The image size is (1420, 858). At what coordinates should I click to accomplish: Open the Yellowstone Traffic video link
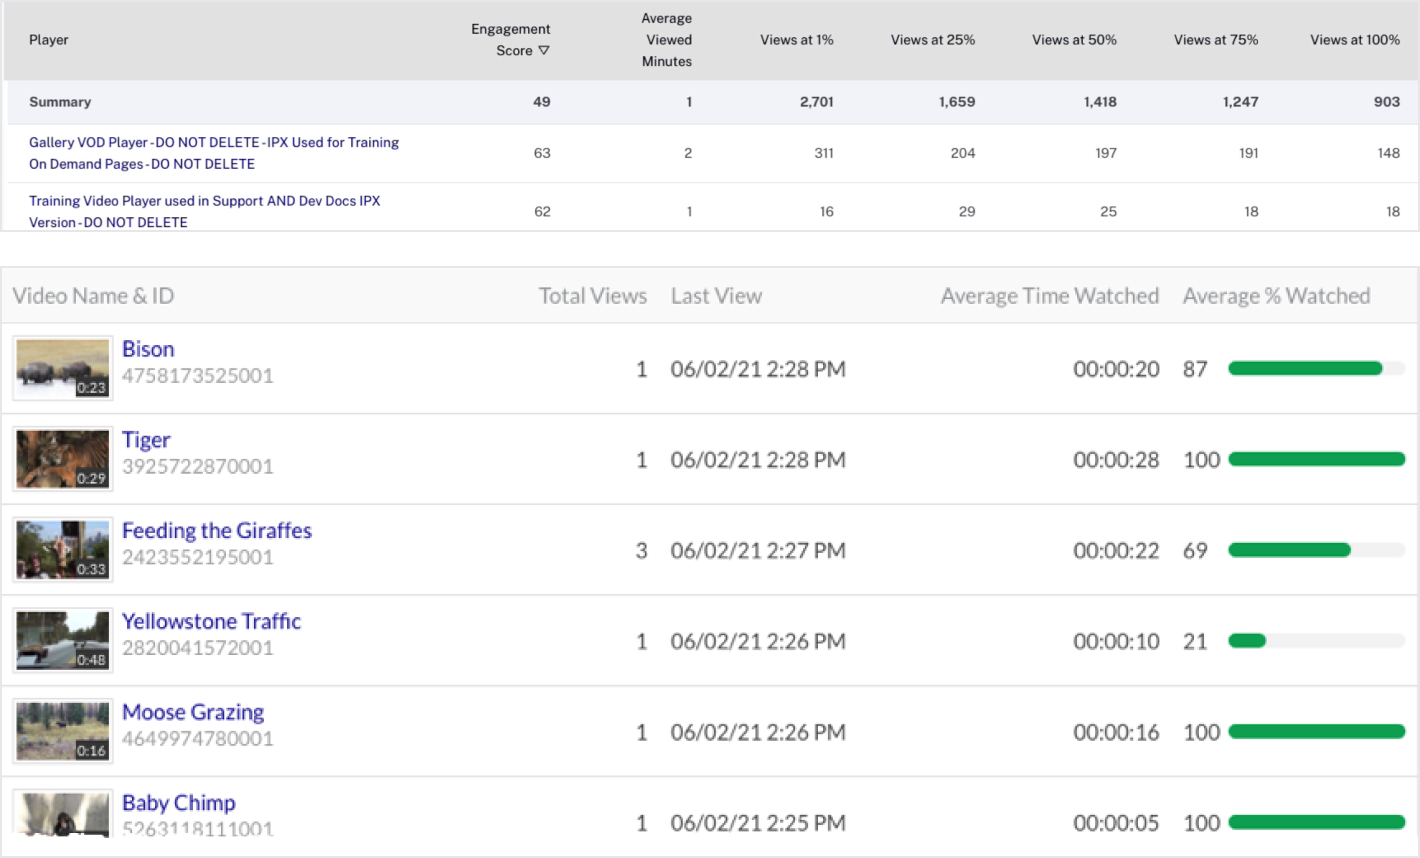pyautogui.click(x=211, y=621)
